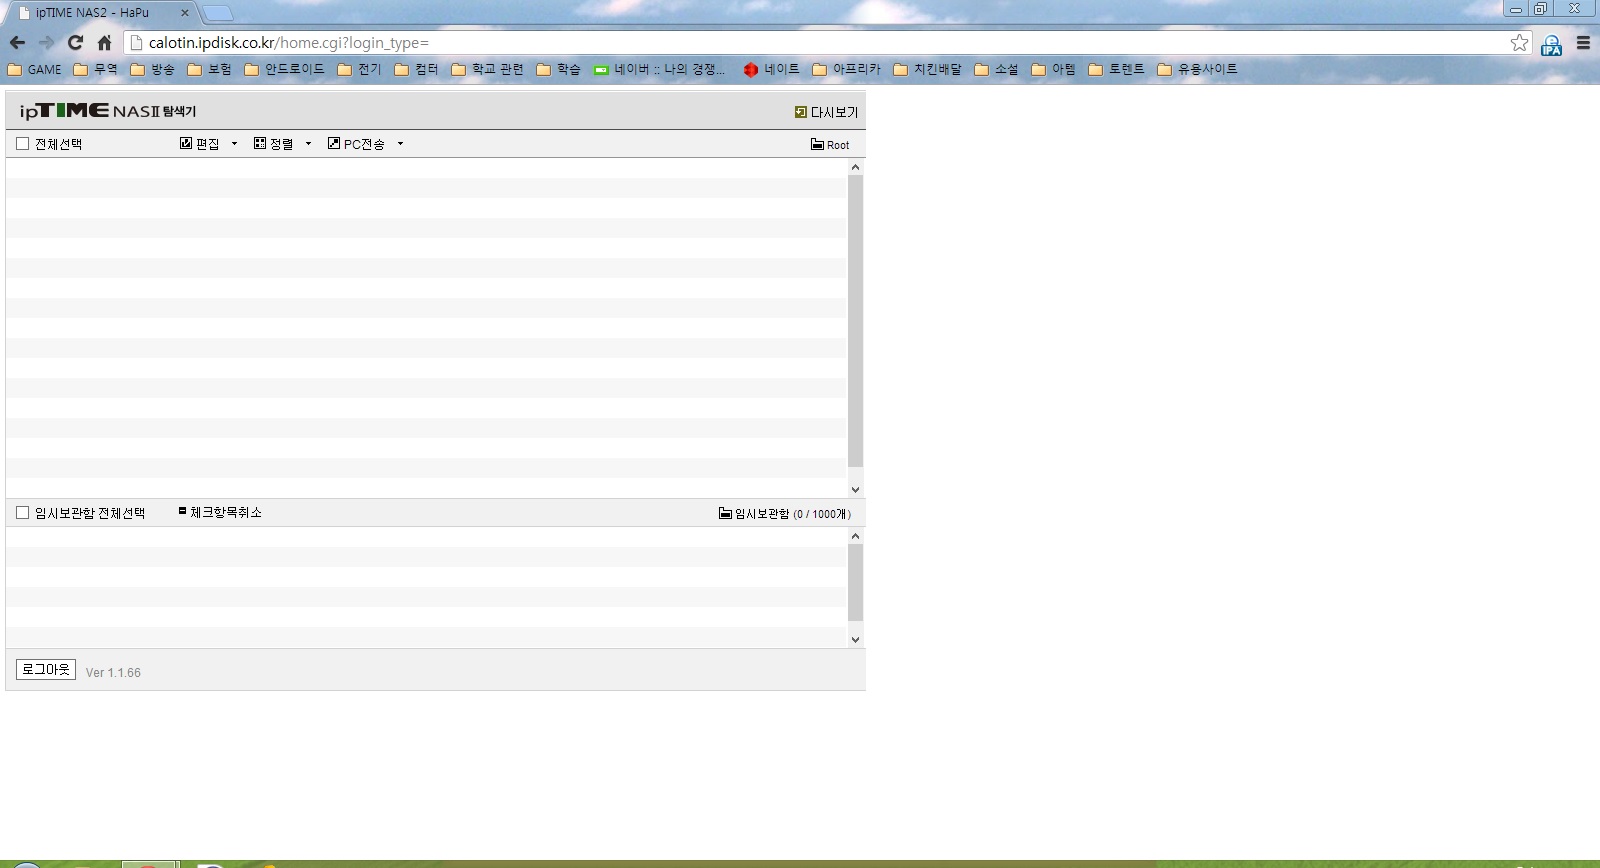
Task: Toggle 임시보관함 전체선택 checkbox
Action: pos(23,513)
